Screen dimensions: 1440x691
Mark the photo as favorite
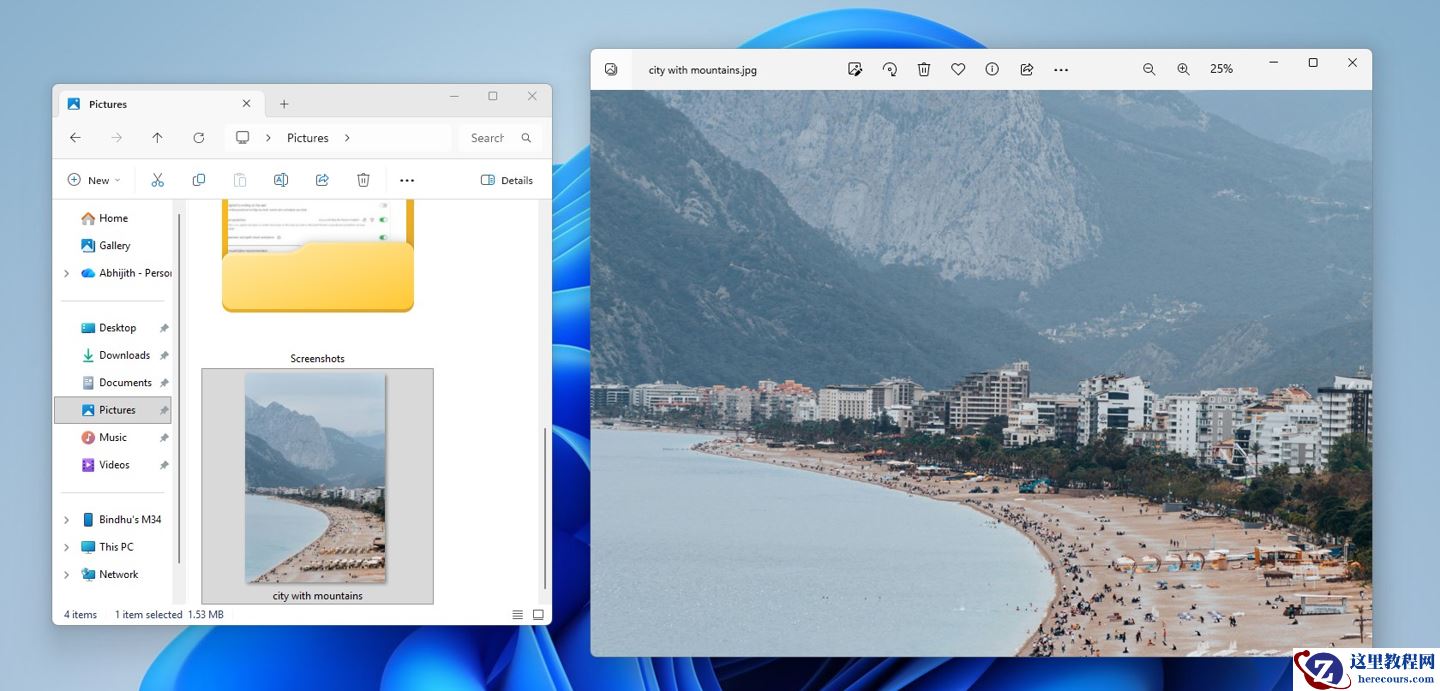(x=957, y=69)
